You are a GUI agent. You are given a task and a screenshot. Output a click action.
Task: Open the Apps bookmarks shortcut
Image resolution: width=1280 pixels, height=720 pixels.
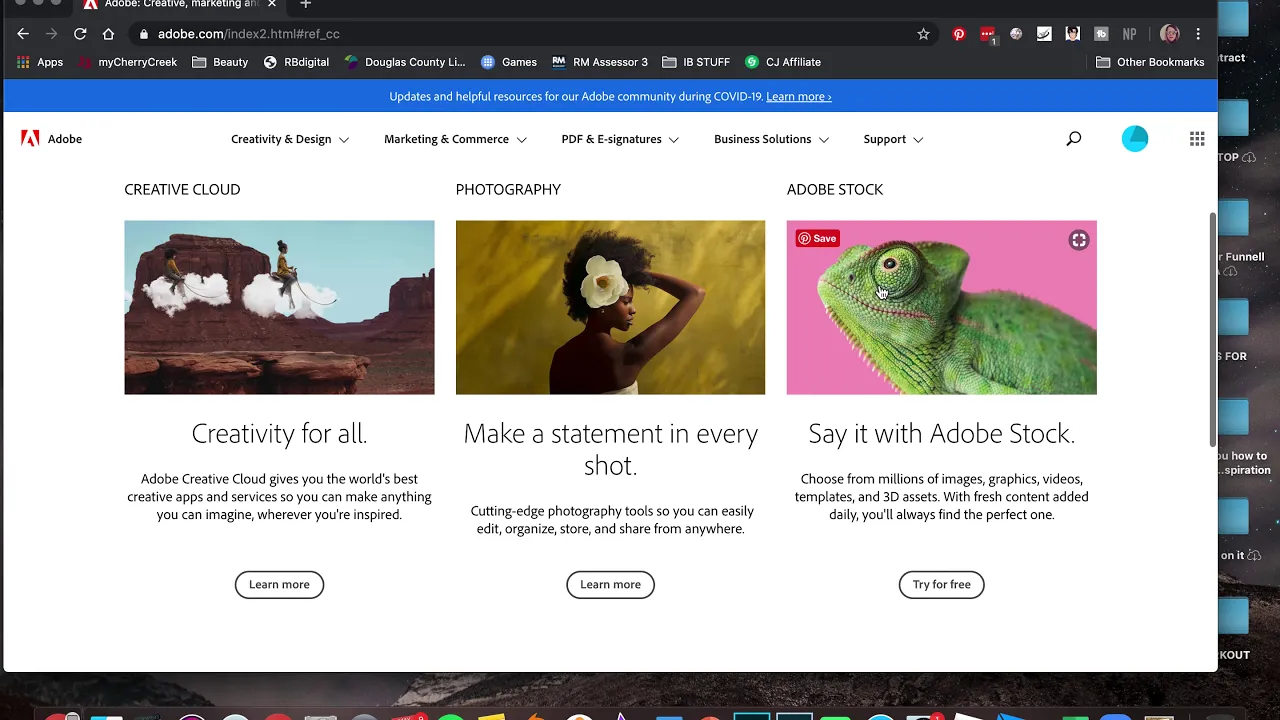coord(39,62)
